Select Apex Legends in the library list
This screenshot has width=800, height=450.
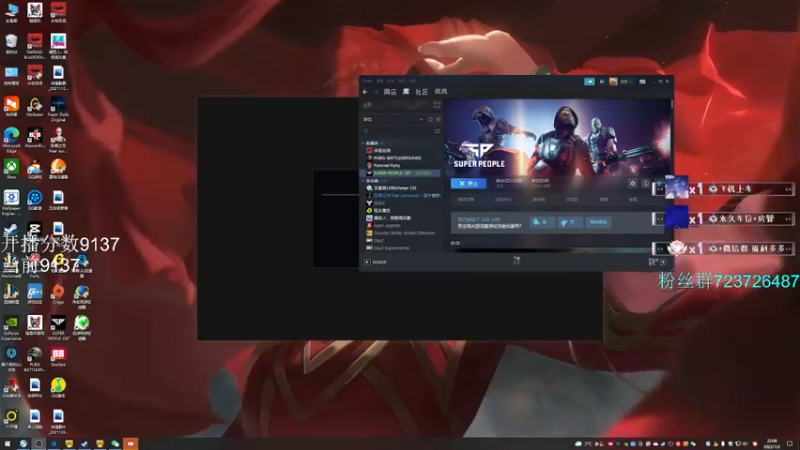pyautogui.click(x=384, y=226)
